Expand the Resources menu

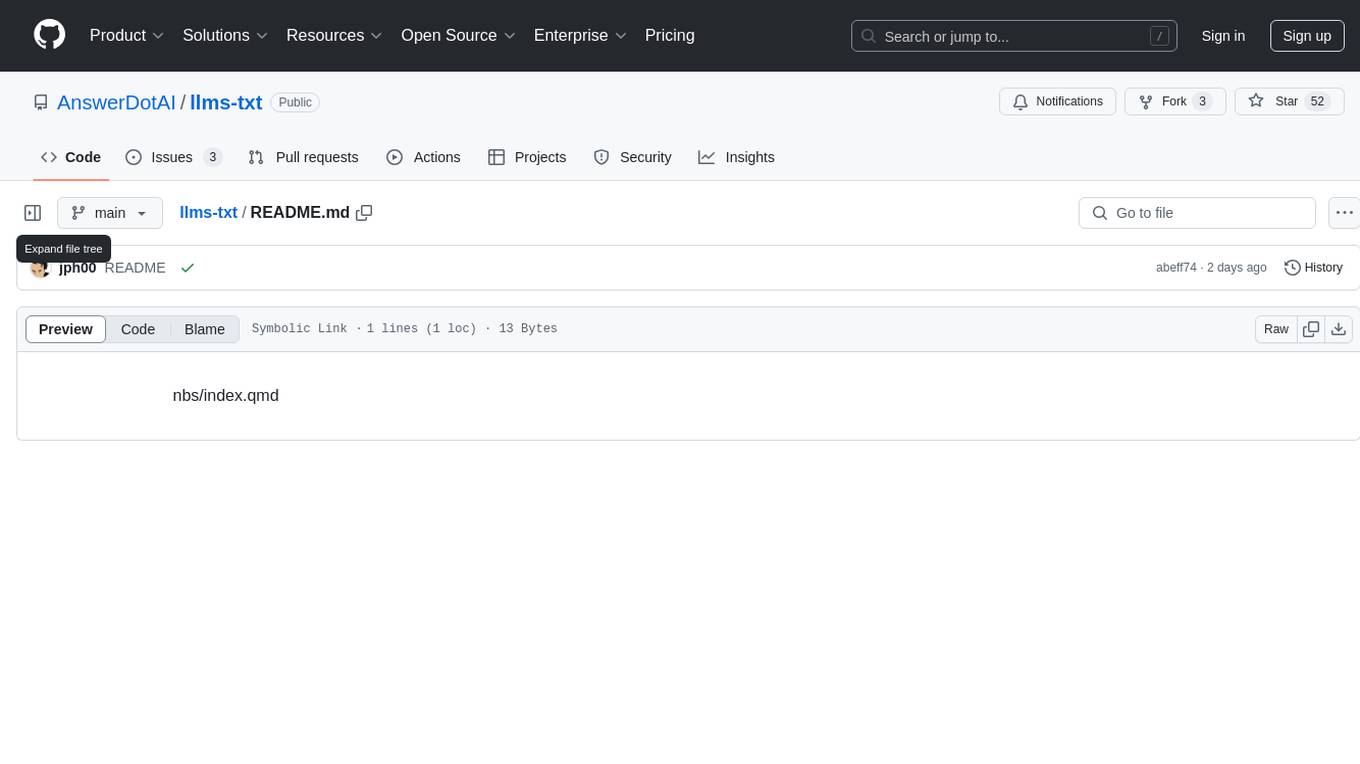click(x=334, y=35)
